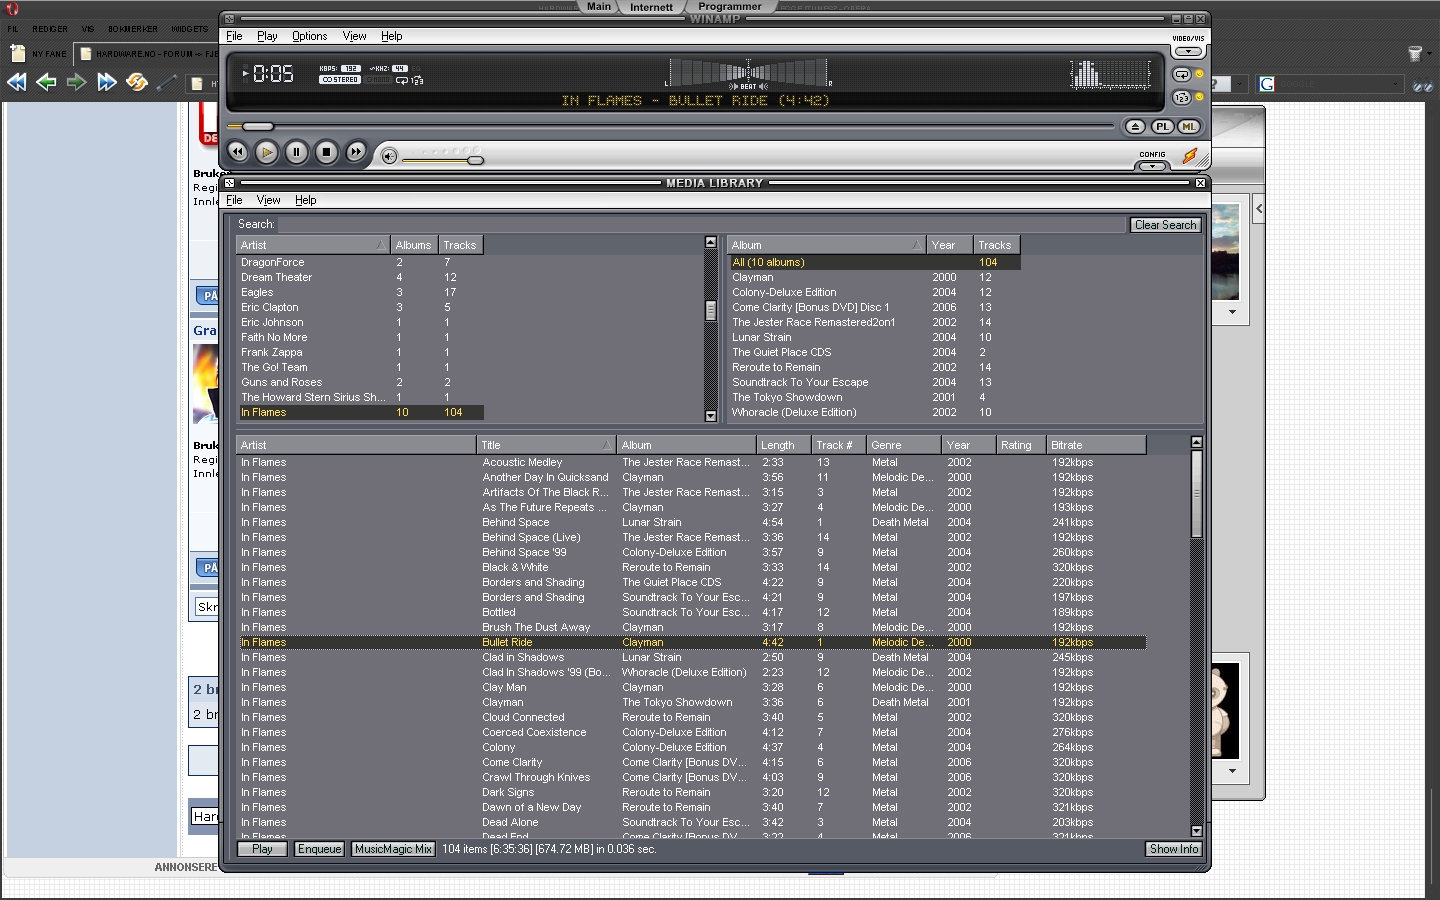Mute using the speaker icon

point(389,156)
